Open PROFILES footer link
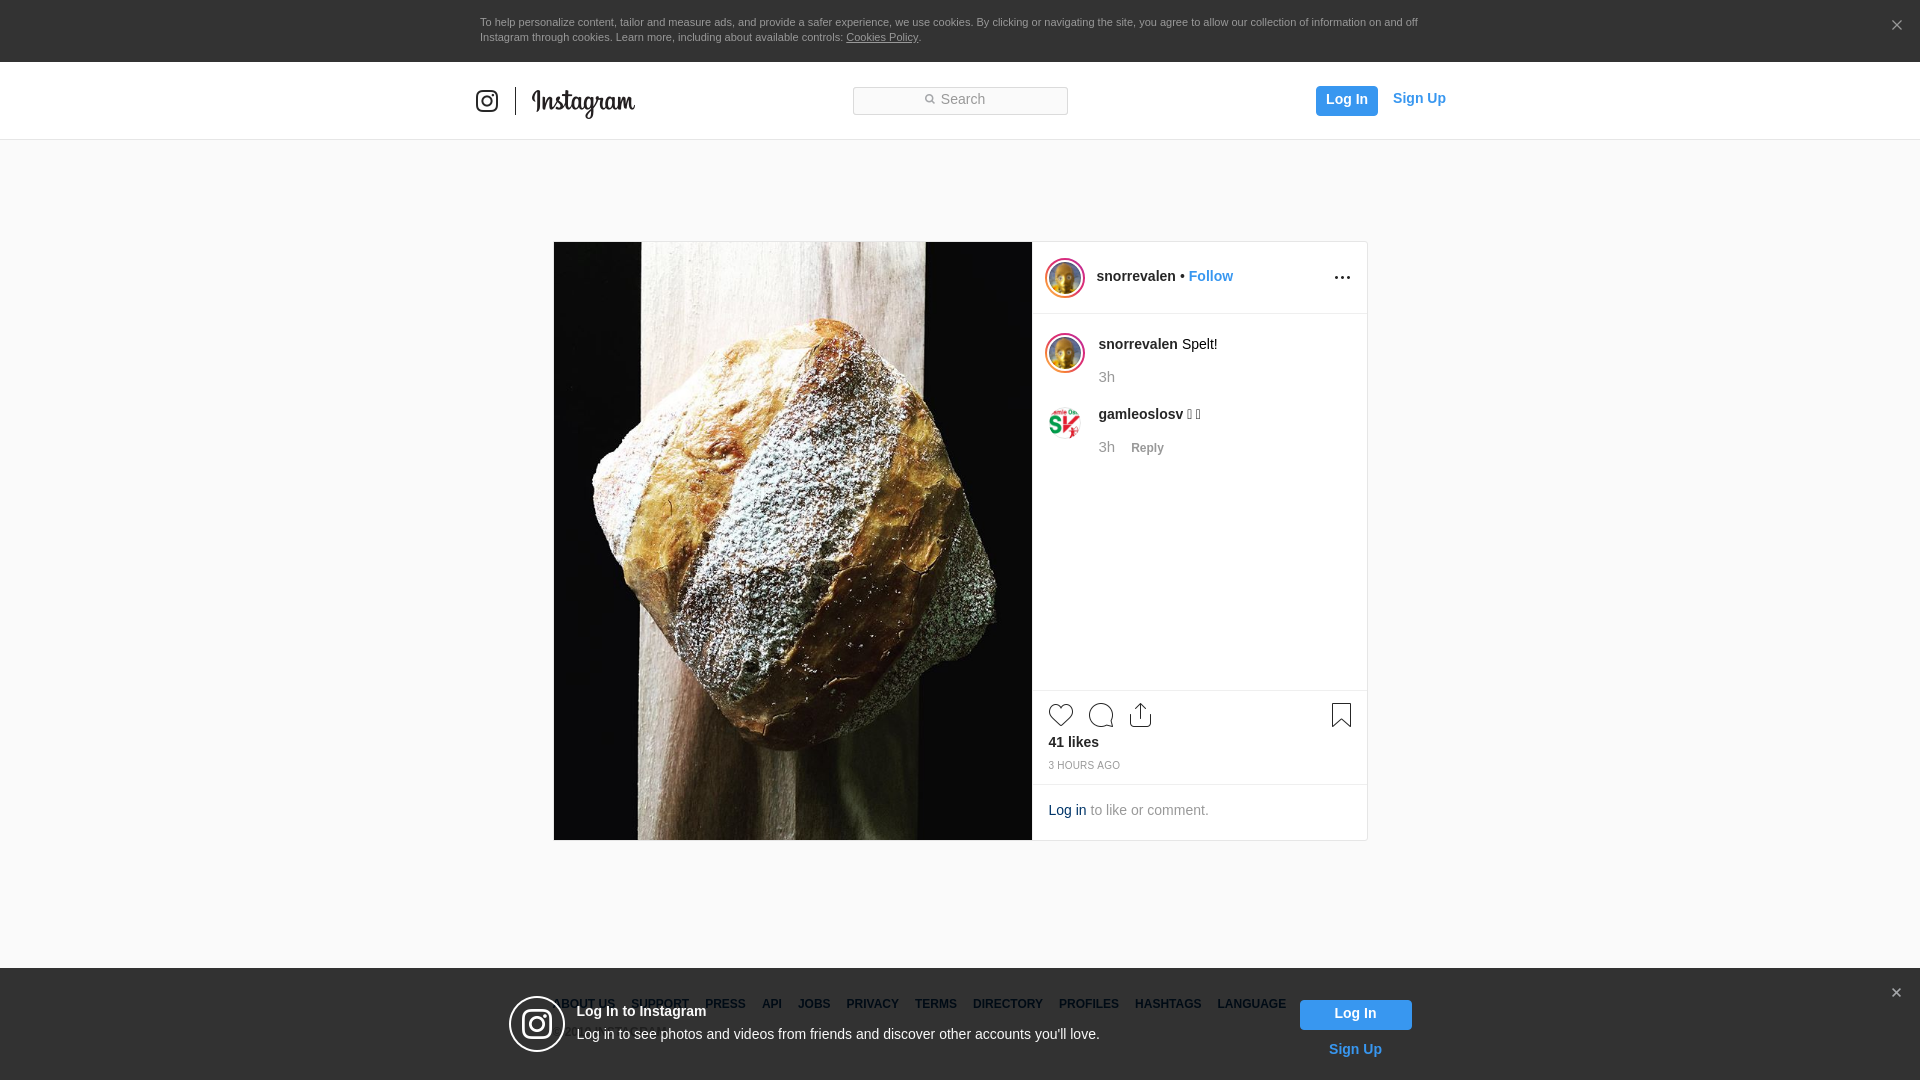The height and width of the screenshot is (1080, 1920). tap(1089, 1004)
